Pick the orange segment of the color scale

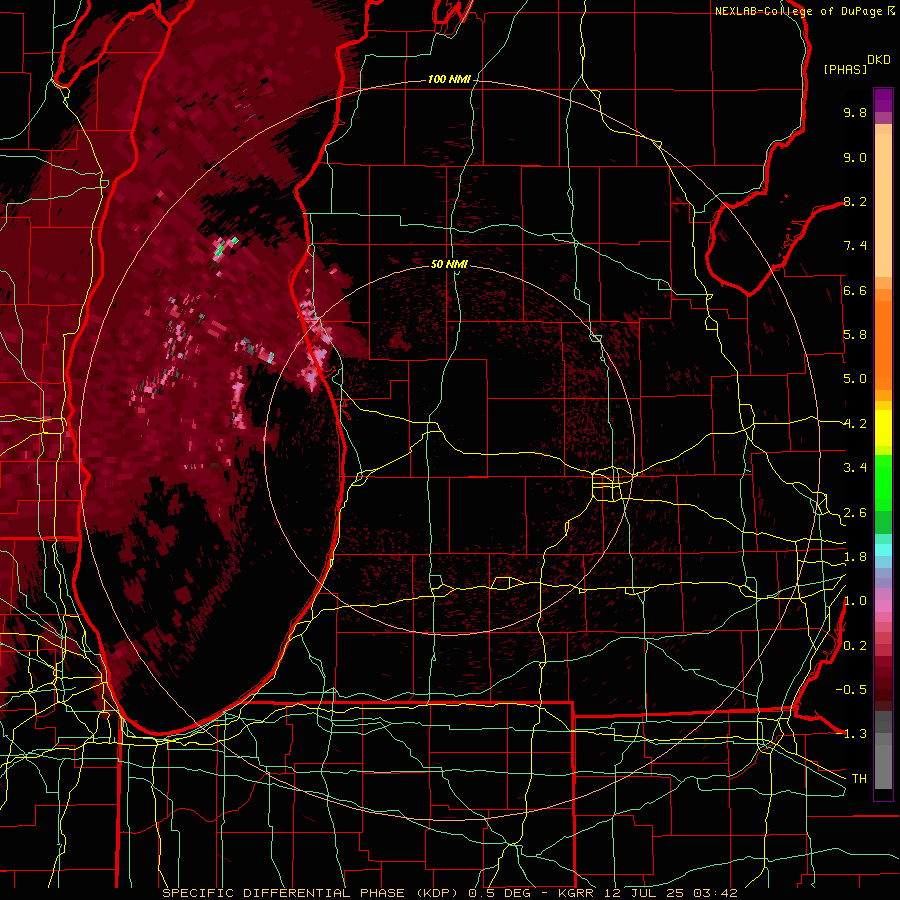click(x=883, y=344)
